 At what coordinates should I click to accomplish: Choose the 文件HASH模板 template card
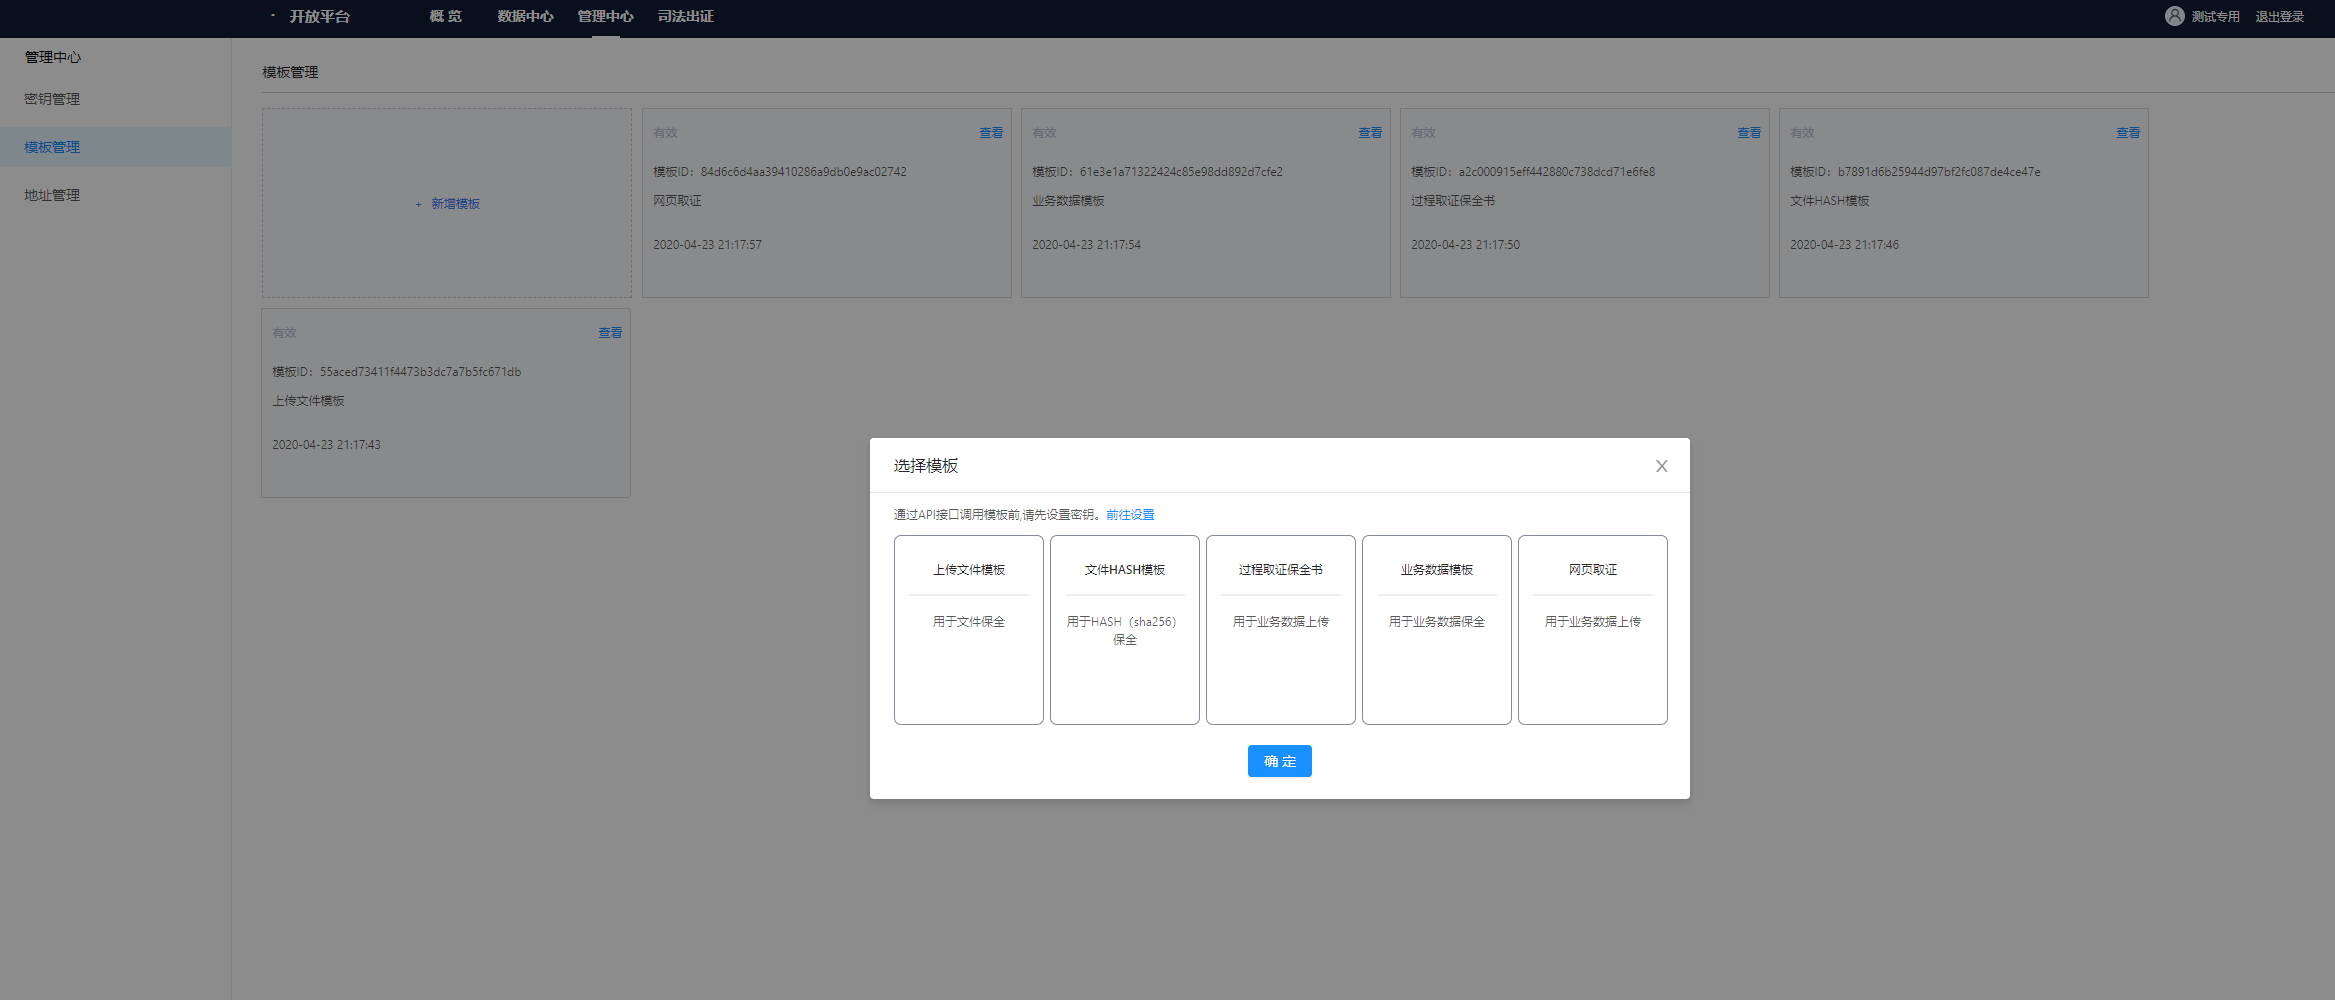1124,630
